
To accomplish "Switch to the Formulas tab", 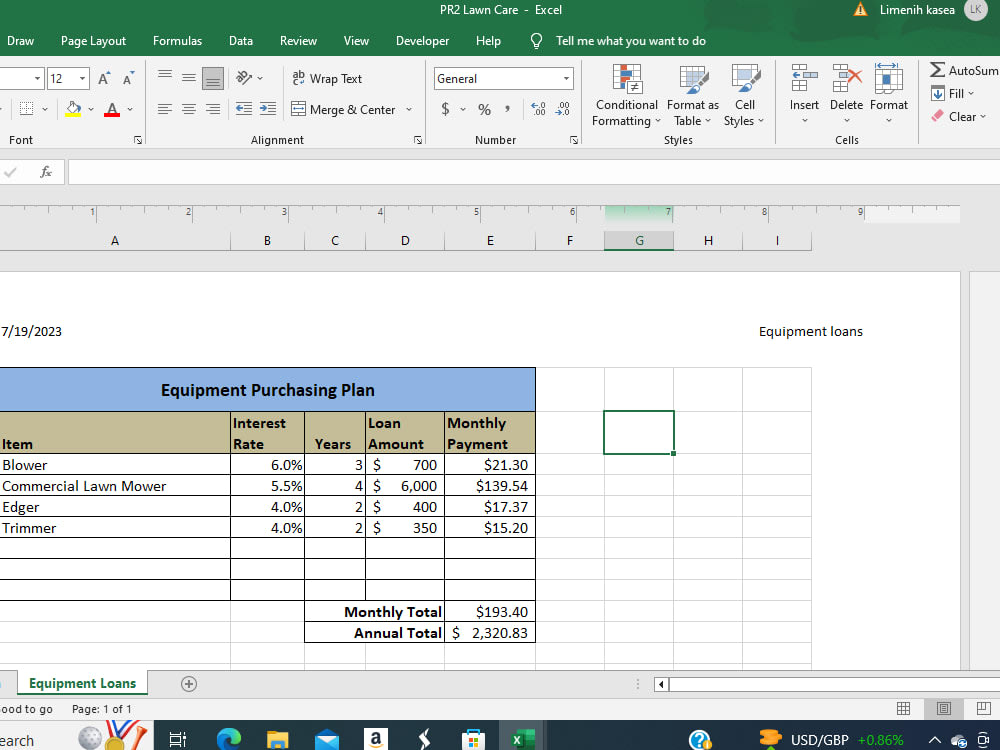I will [177, 41].
